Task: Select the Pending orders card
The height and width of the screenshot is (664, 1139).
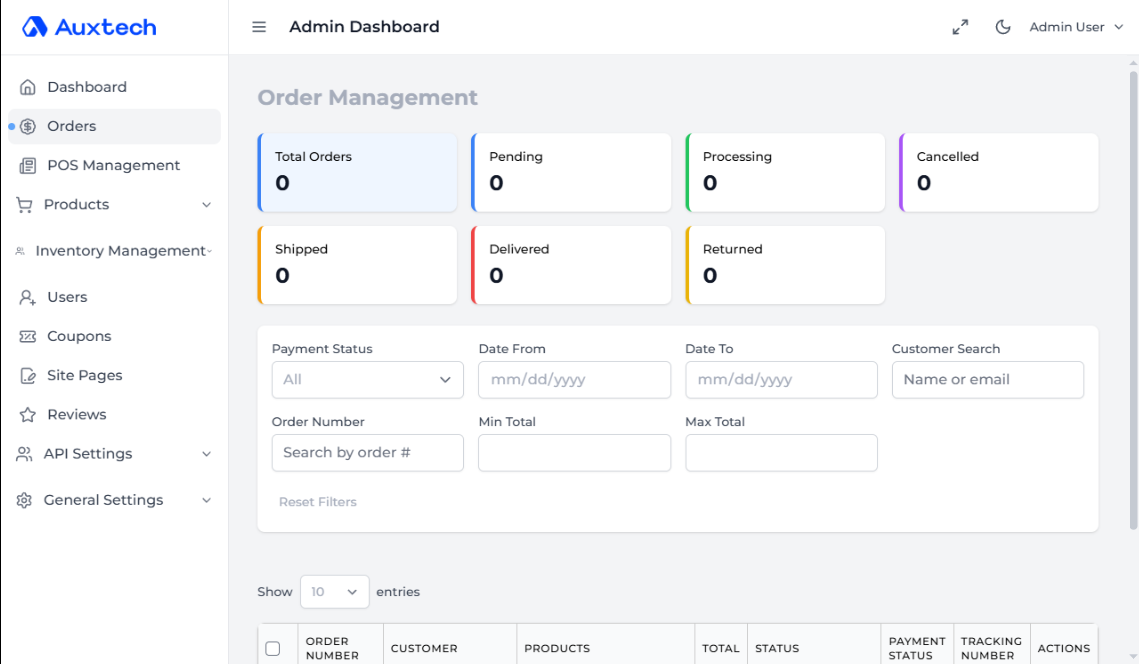Action: (571, 172)
